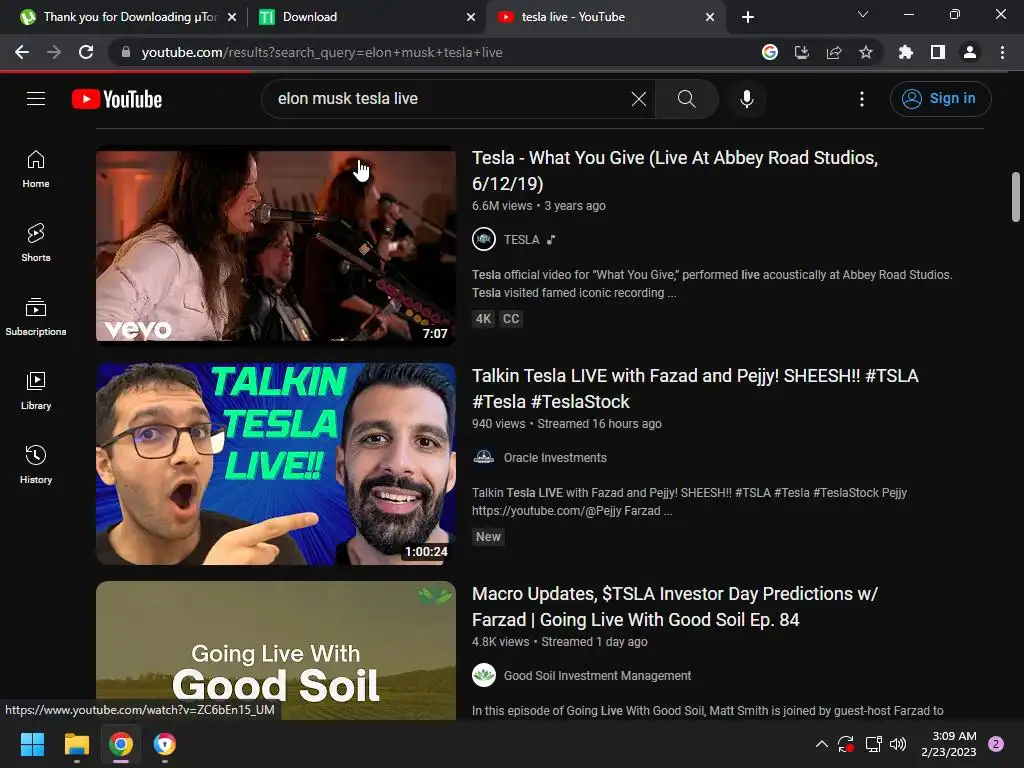Open the Extensions puzzle icon
The height and width of the screenshot is (768, 1024).
tap(906, 52)
